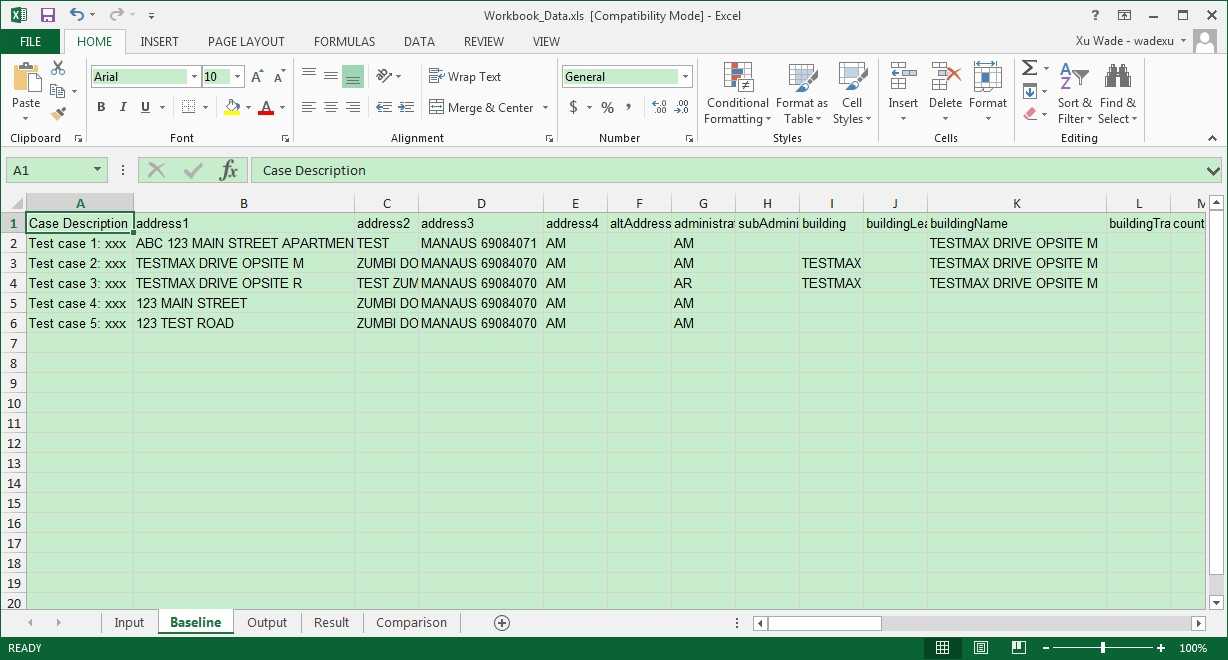Viewport: 1228px width, 660px height.
Task: Toggle Top Align
Action: [309, 76]
